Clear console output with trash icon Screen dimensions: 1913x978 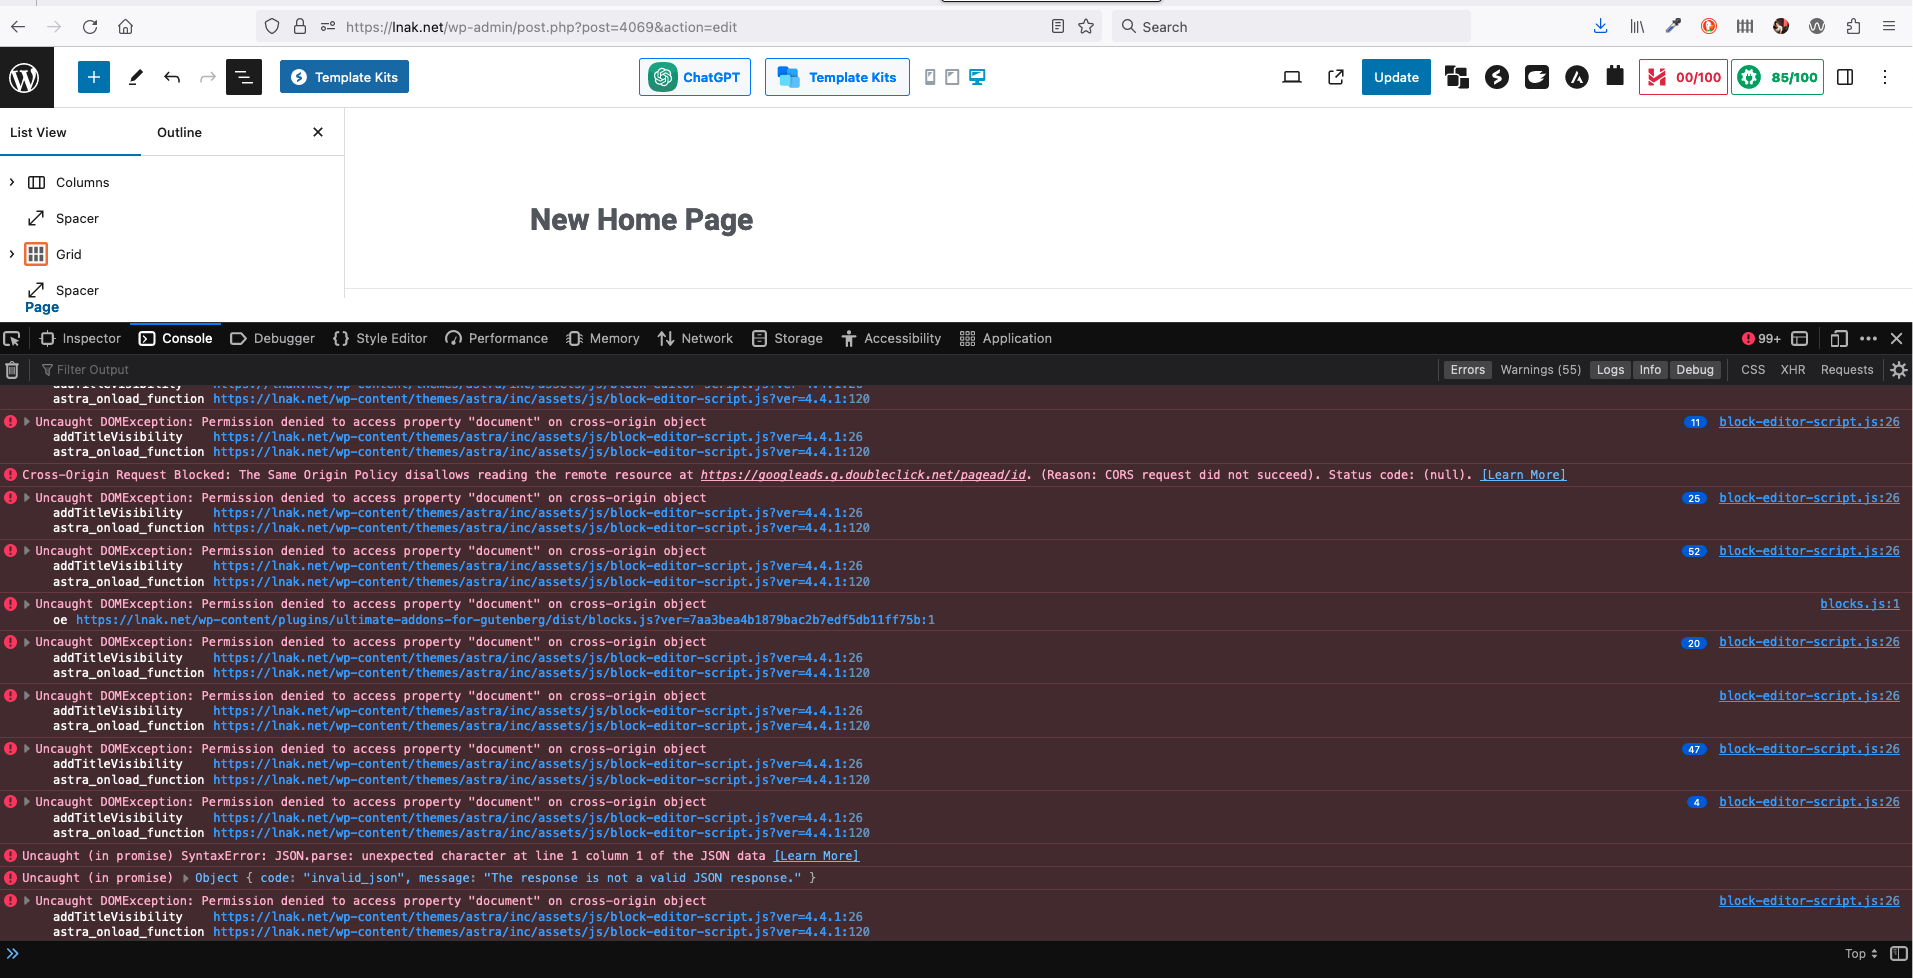(12, 370)
